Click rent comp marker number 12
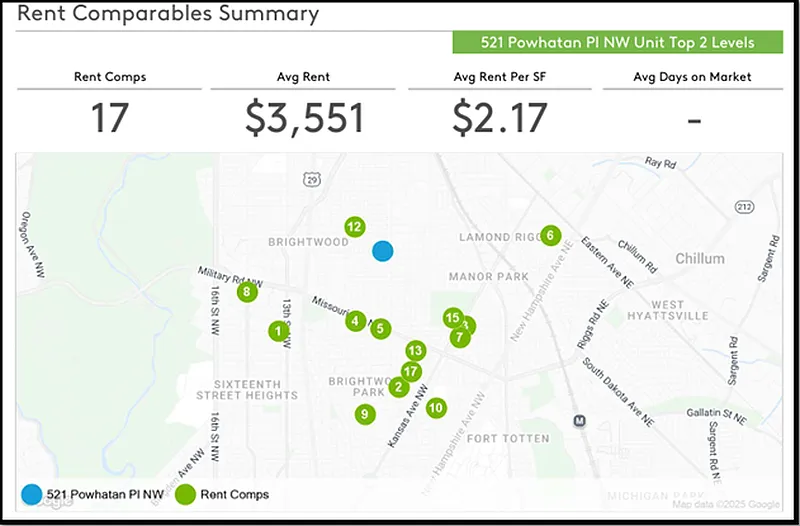Image resolution: width=800 pixels, height=526 pixels. tap(353, 227)
